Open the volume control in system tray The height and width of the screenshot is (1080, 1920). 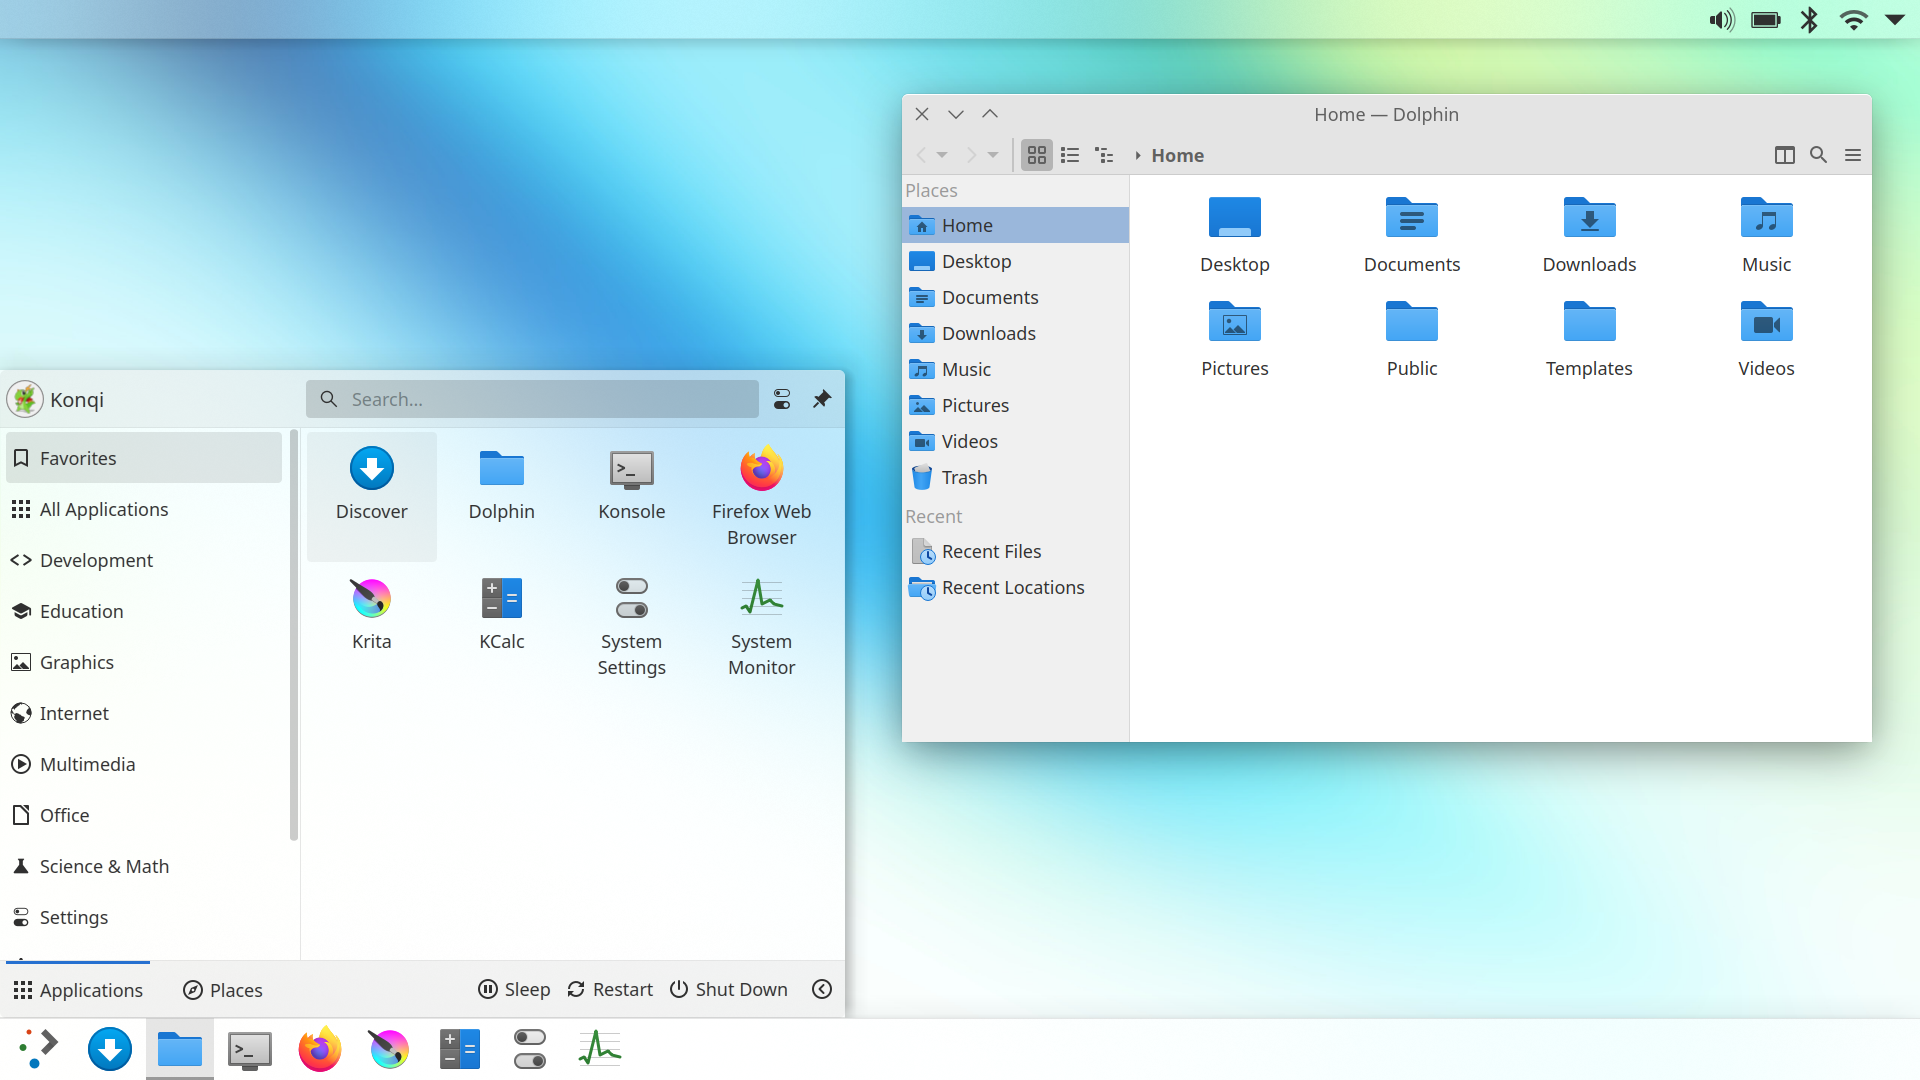(1721, 20)
